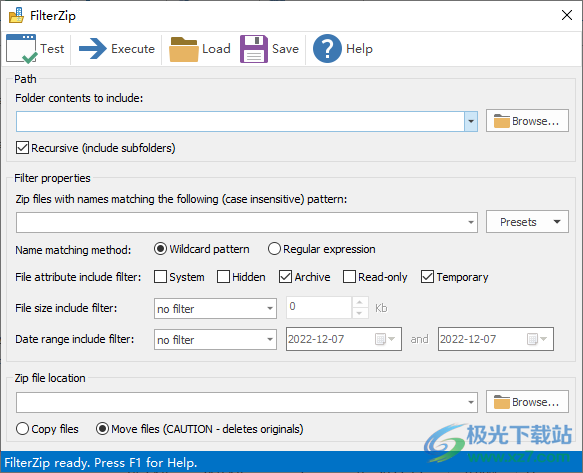The width and height of the screenshot is (583, 473).
Task: Close the FilterZip window
Action: pyautogui.click(x=567, y=15)
